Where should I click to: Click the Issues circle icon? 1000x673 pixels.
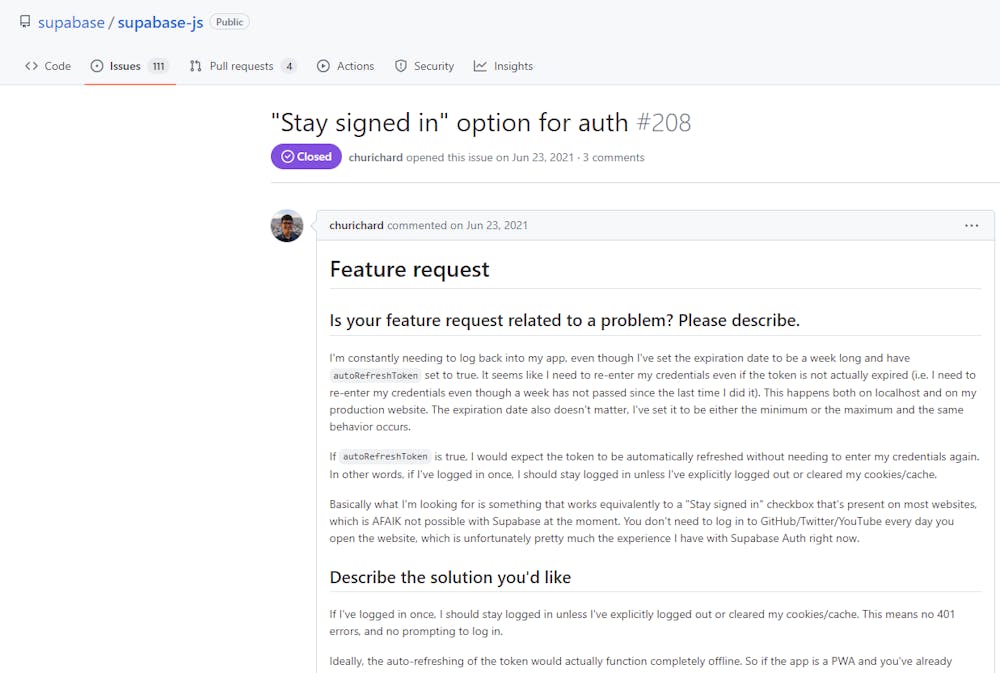coord(97,66)
